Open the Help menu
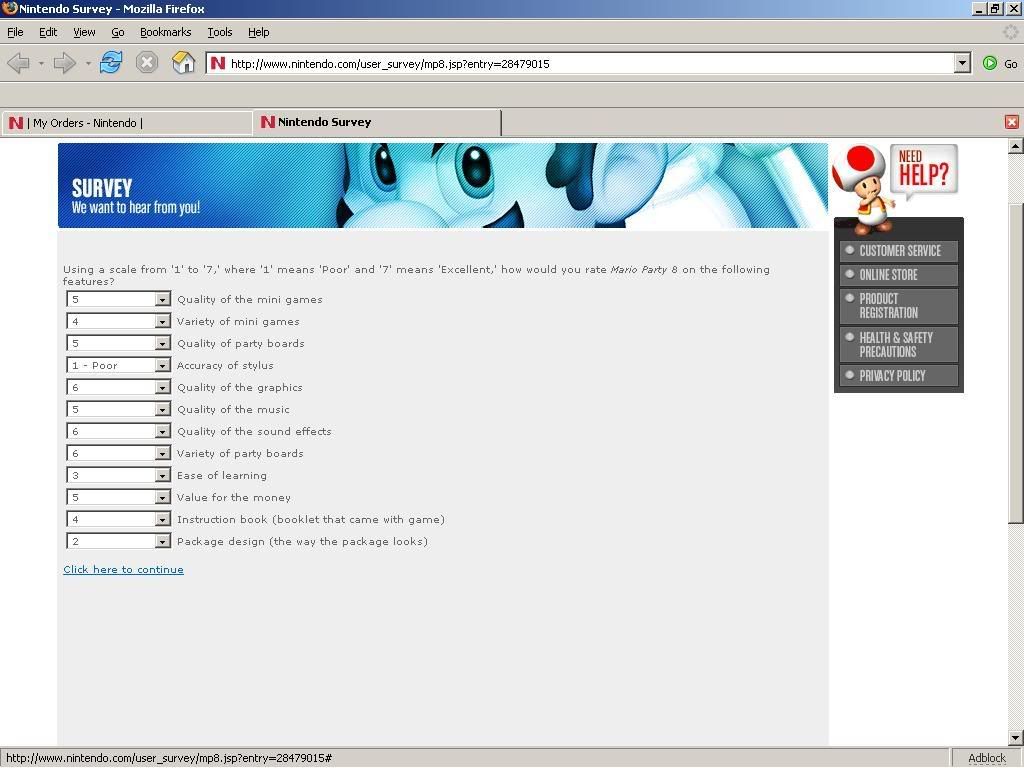Image resolution: width=1024 pixels, height=768 pixels. point(259,32)
